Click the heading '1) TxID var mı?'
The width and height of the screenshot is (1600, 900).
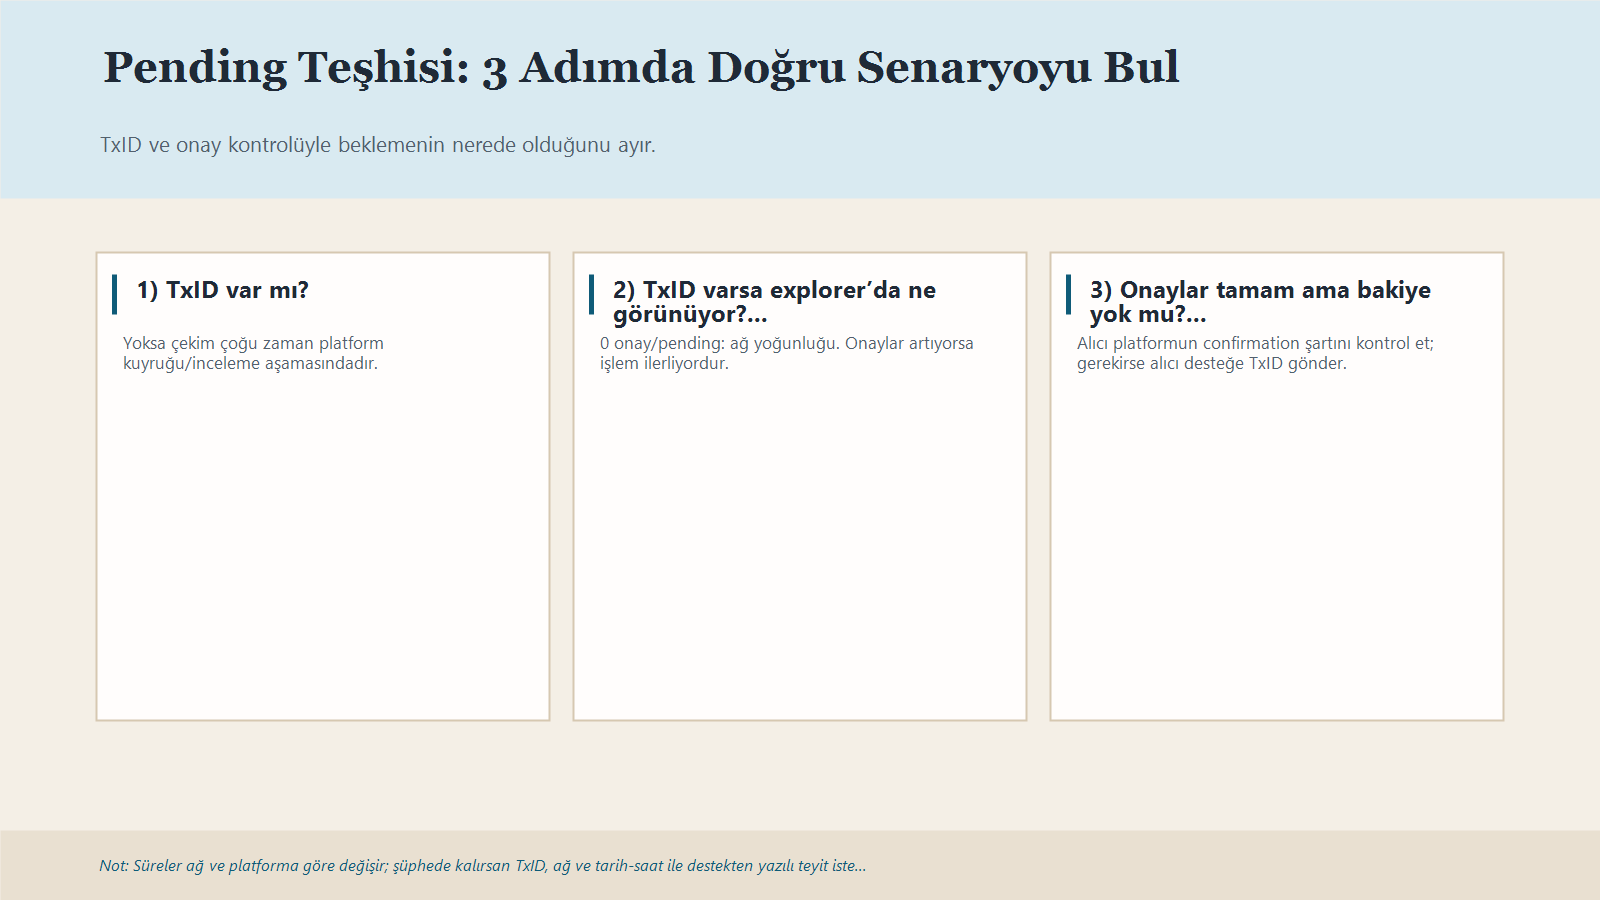point(222,291)
